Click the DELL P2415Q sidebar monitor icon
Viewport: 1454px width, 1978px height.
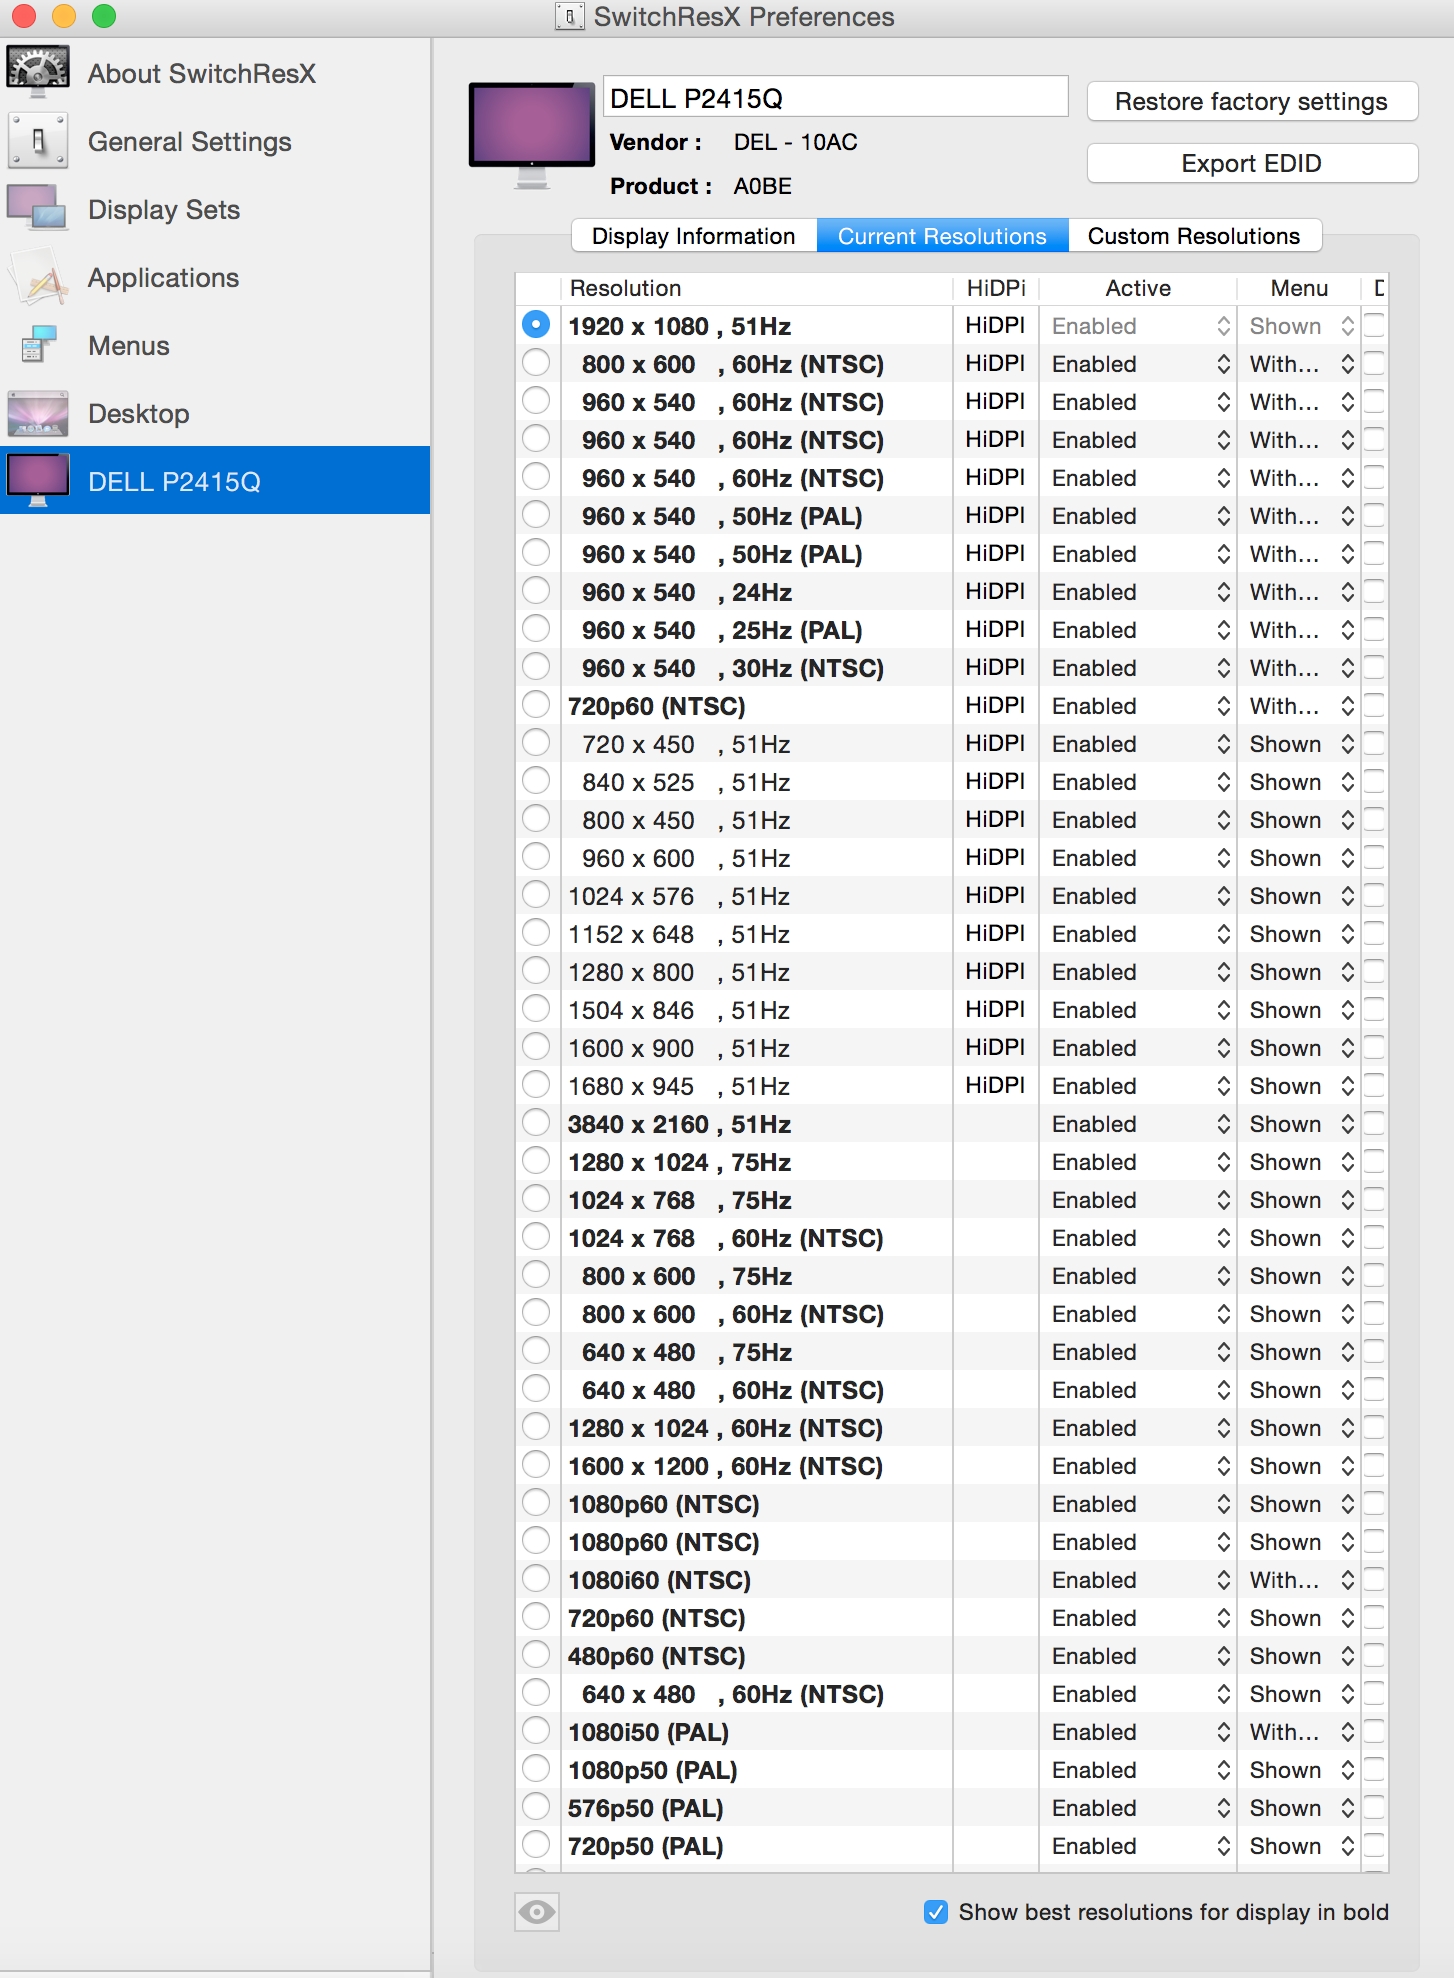pyautogui.click(x=38, y=481)
